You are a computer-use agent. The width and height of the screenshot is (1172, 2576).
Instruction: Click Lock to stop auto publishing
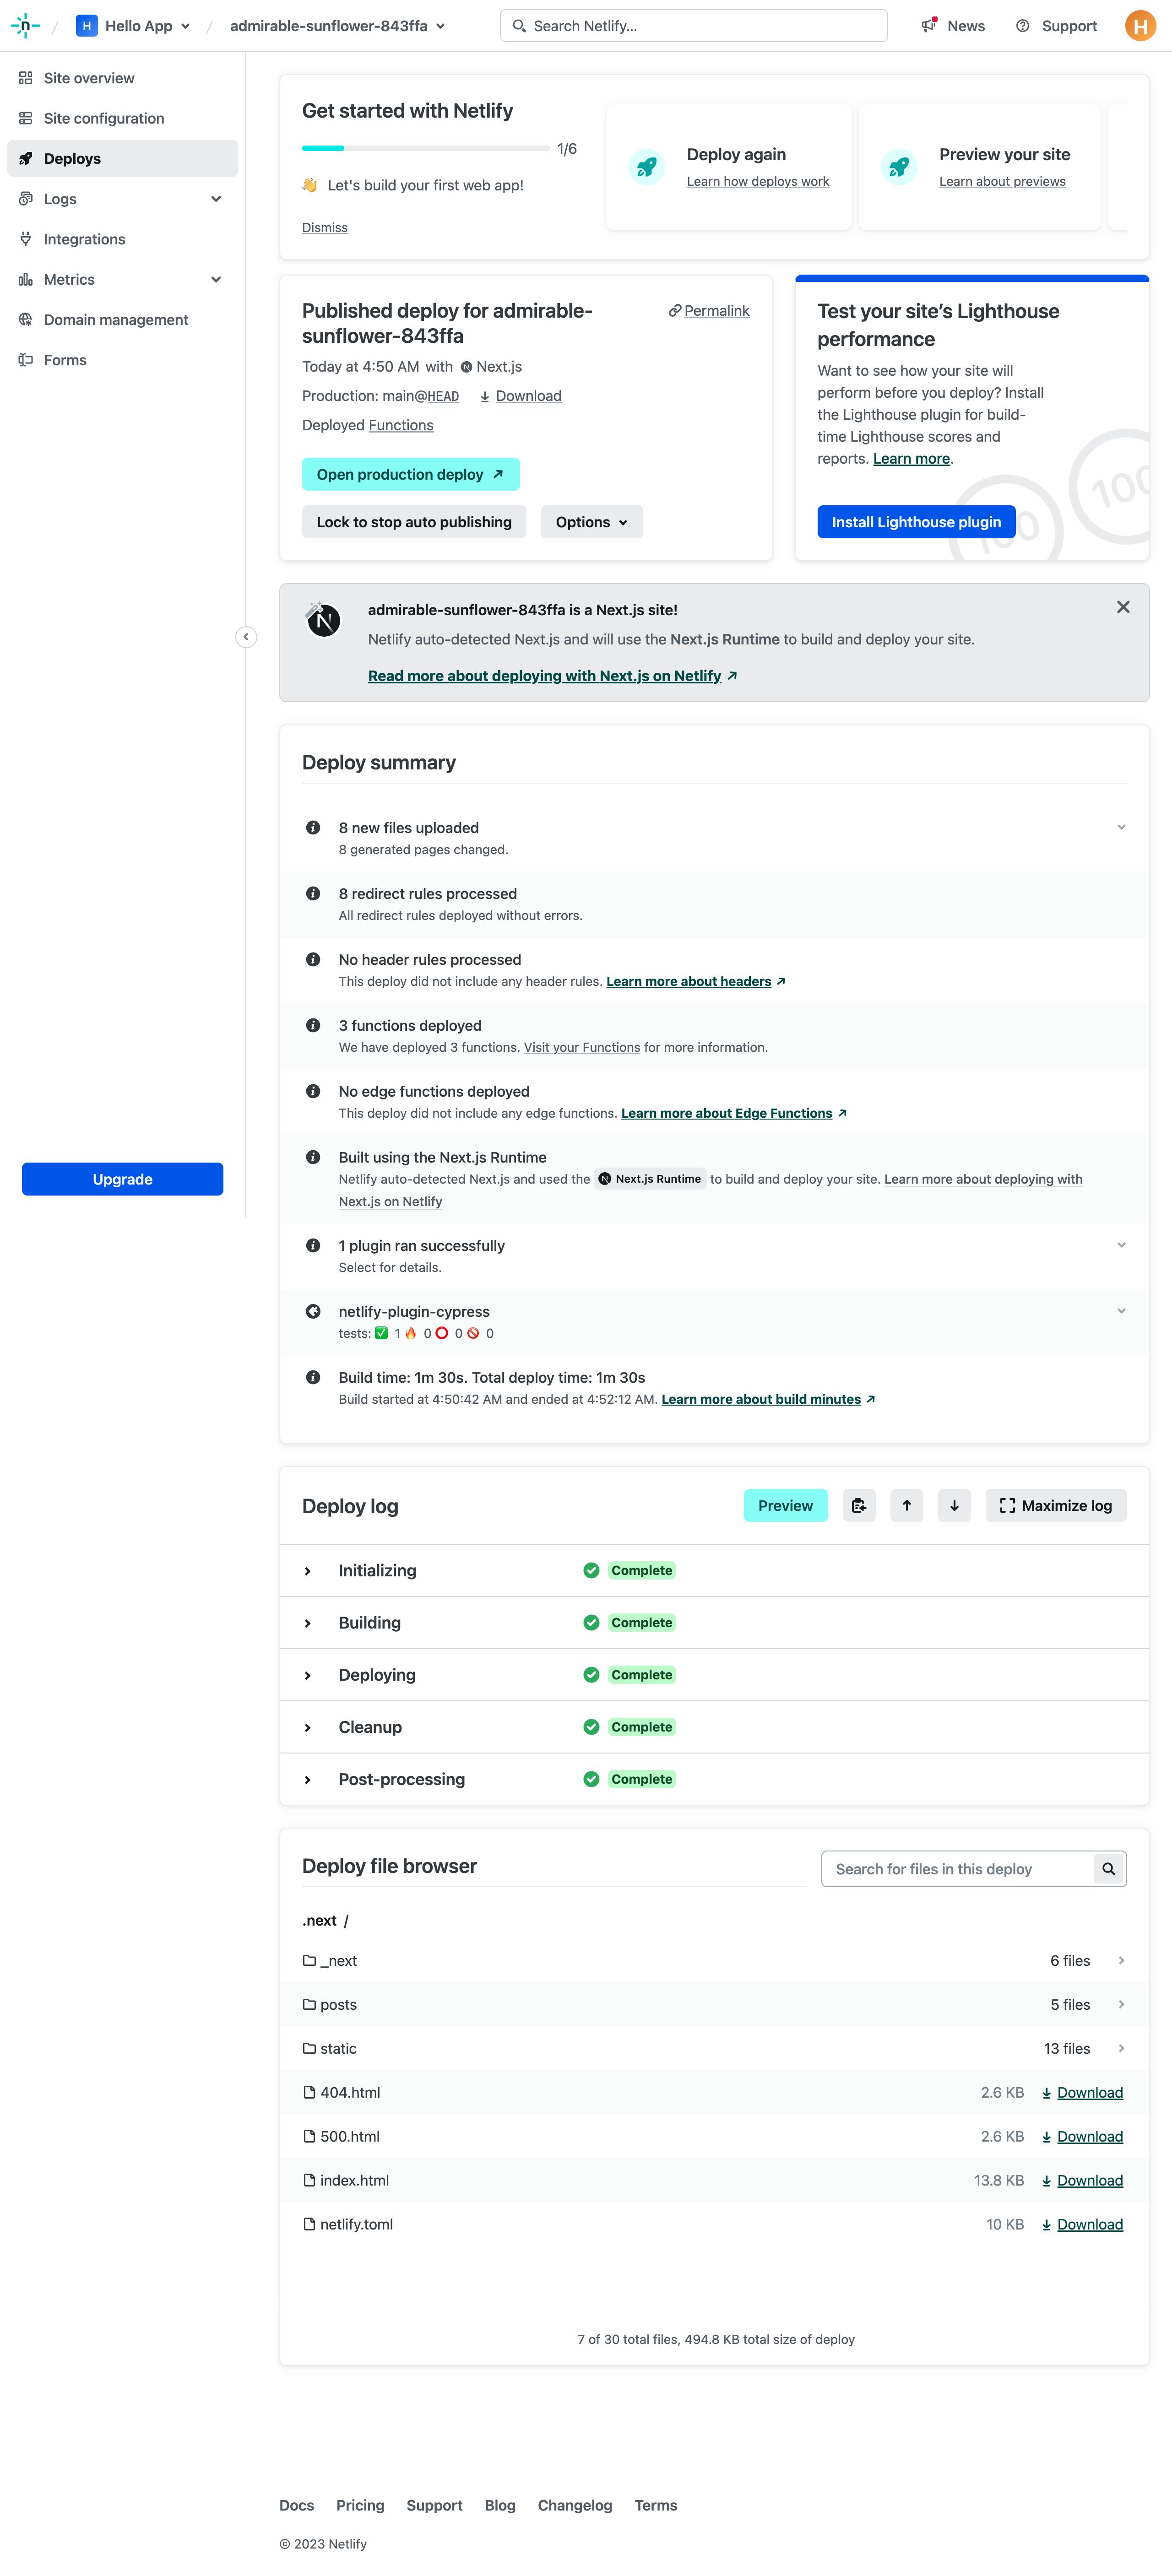[x=414, y=522]
